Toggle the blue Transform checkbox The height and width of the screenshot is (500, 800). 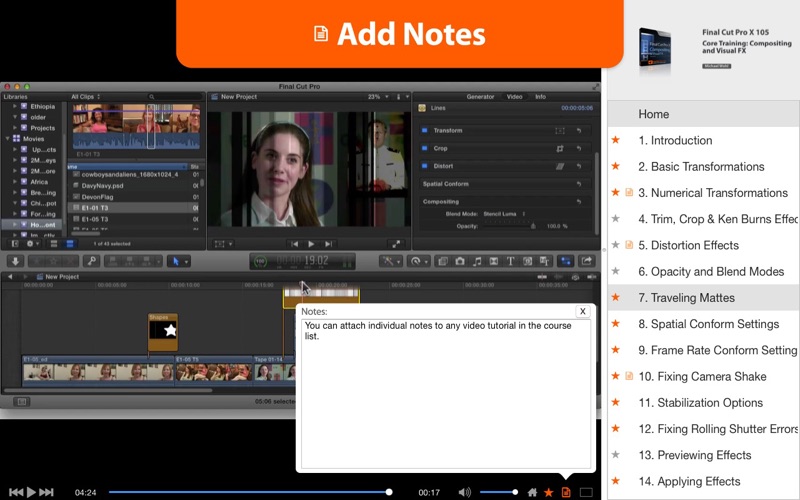[424, 131]
